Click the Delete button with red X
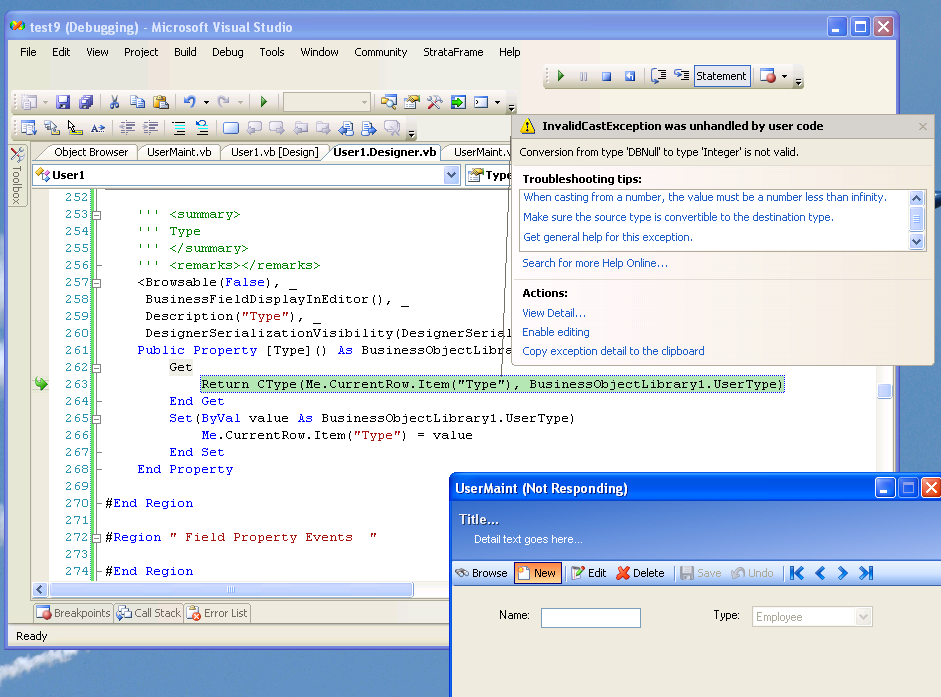Viewport: 941px width, 697px height. point(640,573)
